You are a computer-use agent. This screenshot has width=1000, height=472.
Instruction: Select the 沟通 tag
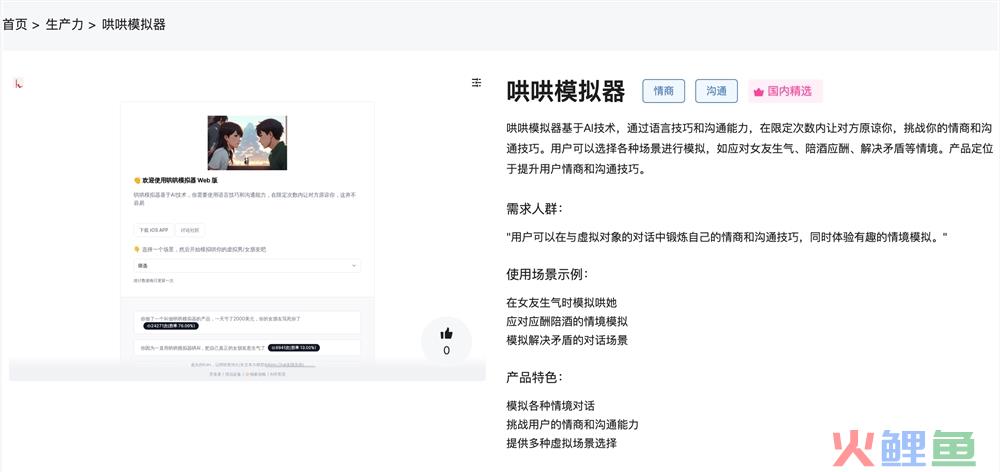click(x=716, y=91)
